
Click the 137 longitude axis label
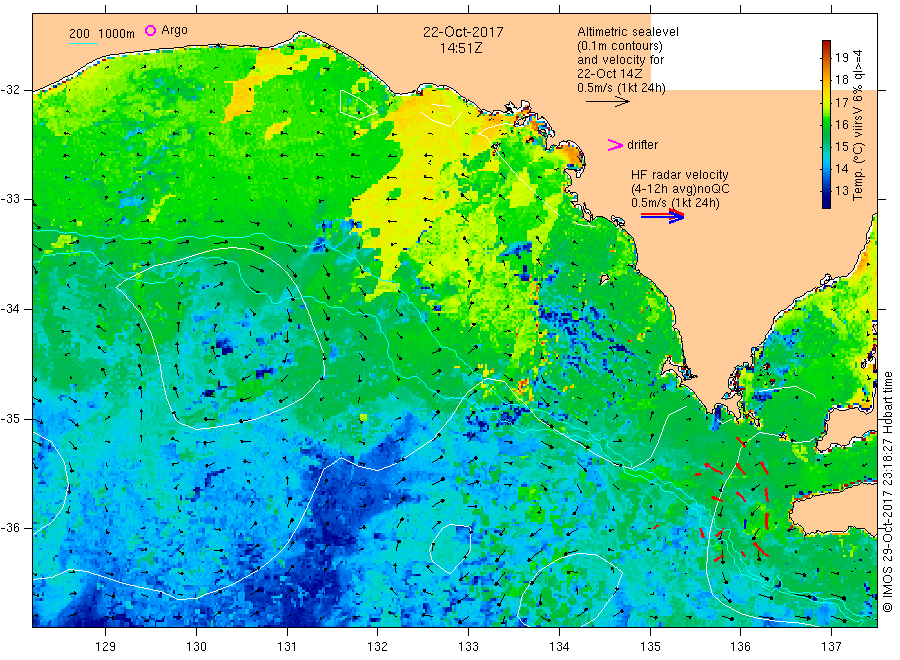(x=831, y=647)
